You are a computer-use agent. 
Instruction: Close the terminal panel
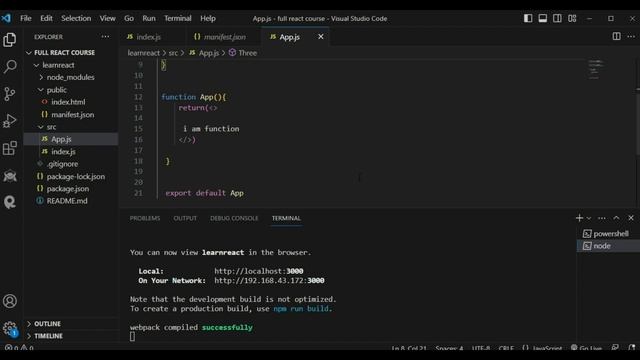click(631, 218)
